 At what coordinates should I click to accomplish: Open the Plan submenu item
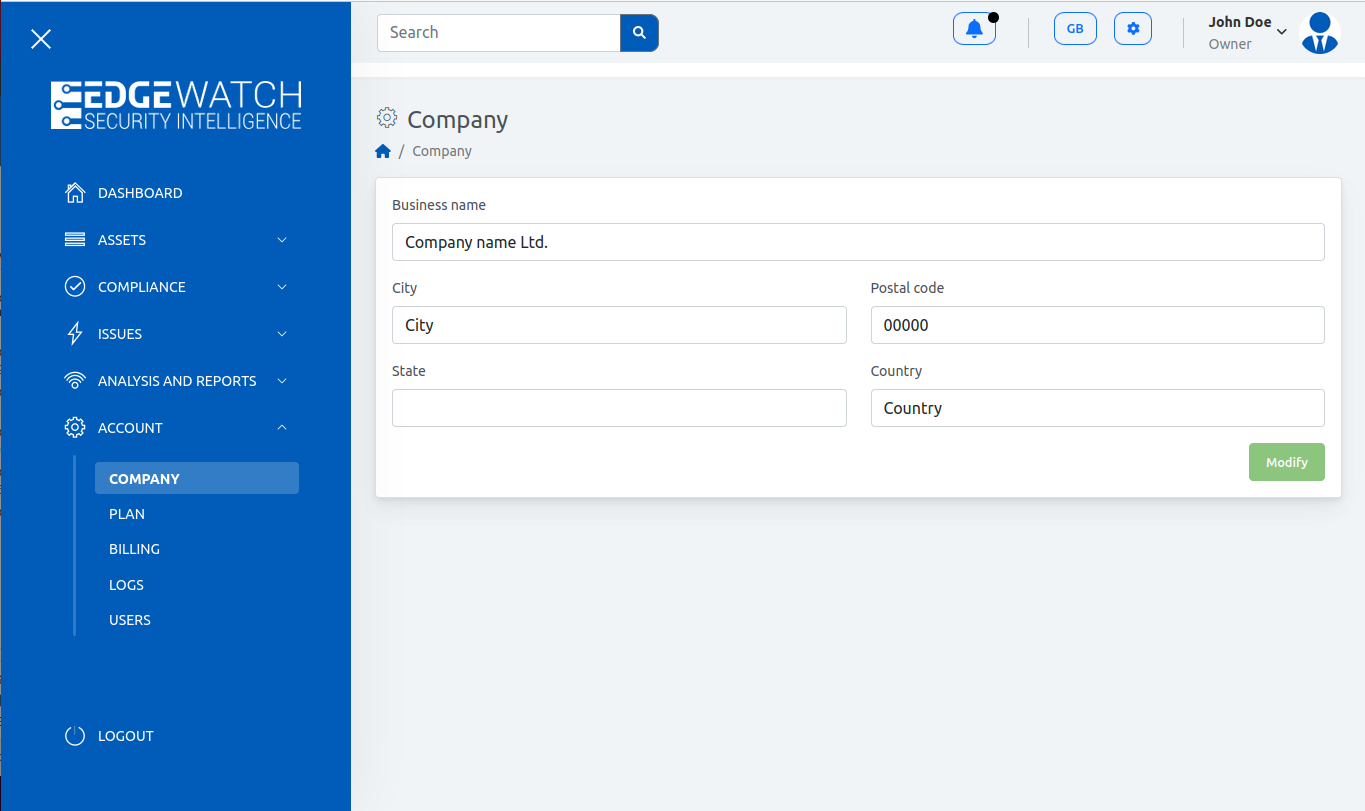tap(127, 514)
